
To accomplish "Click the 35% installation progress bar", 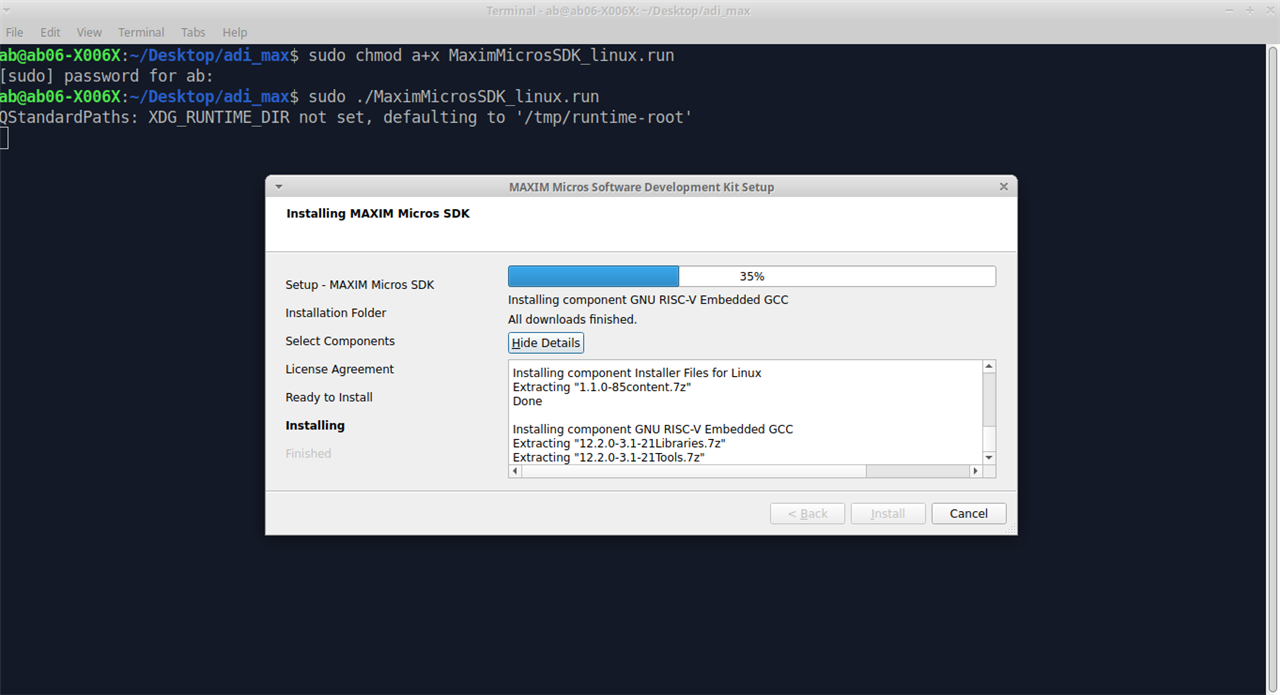I will tap(751, 276).
